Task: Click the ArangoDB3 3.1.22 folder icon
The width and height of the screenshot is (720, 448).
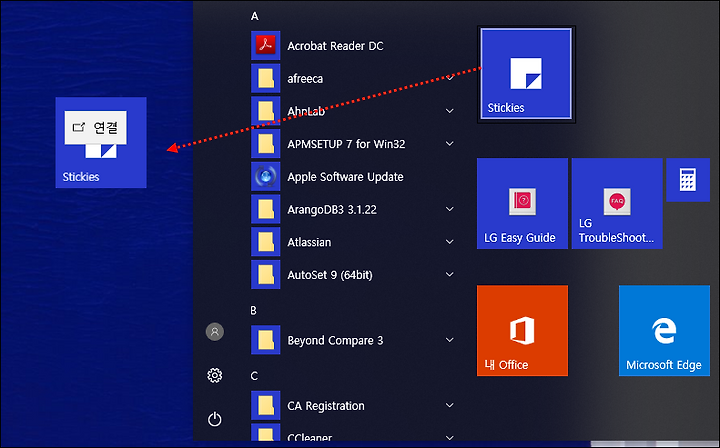Action: pyautogui.click(x=265, y=209)
